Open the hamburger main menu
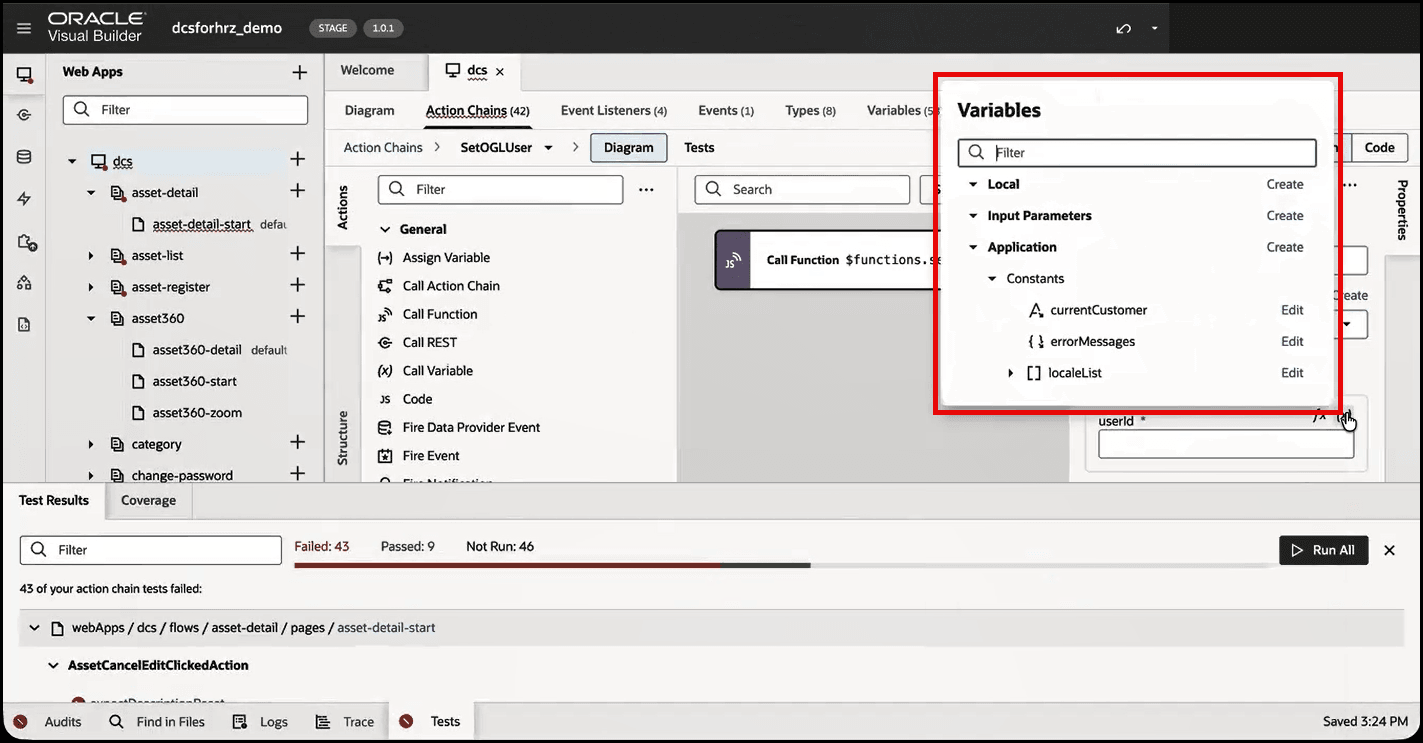This screenshot has width=1423, height=743. (24, 28)
